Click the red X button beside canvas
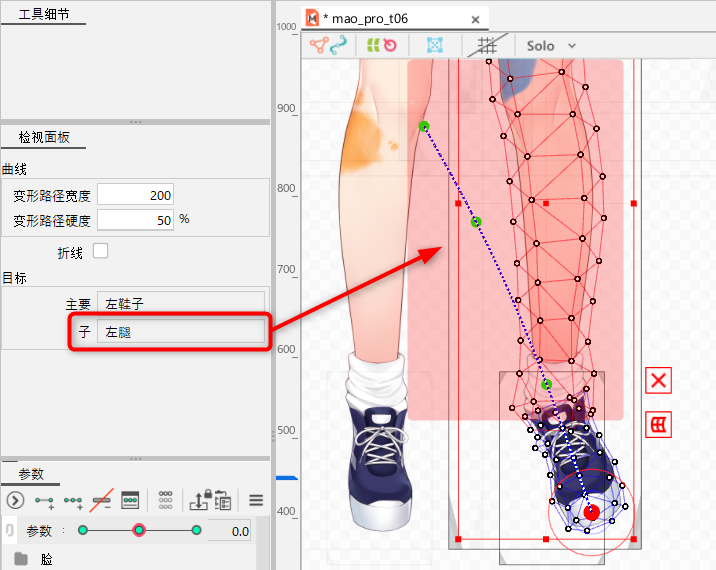The width and height of the screenshot is (716, 570). 658,381
